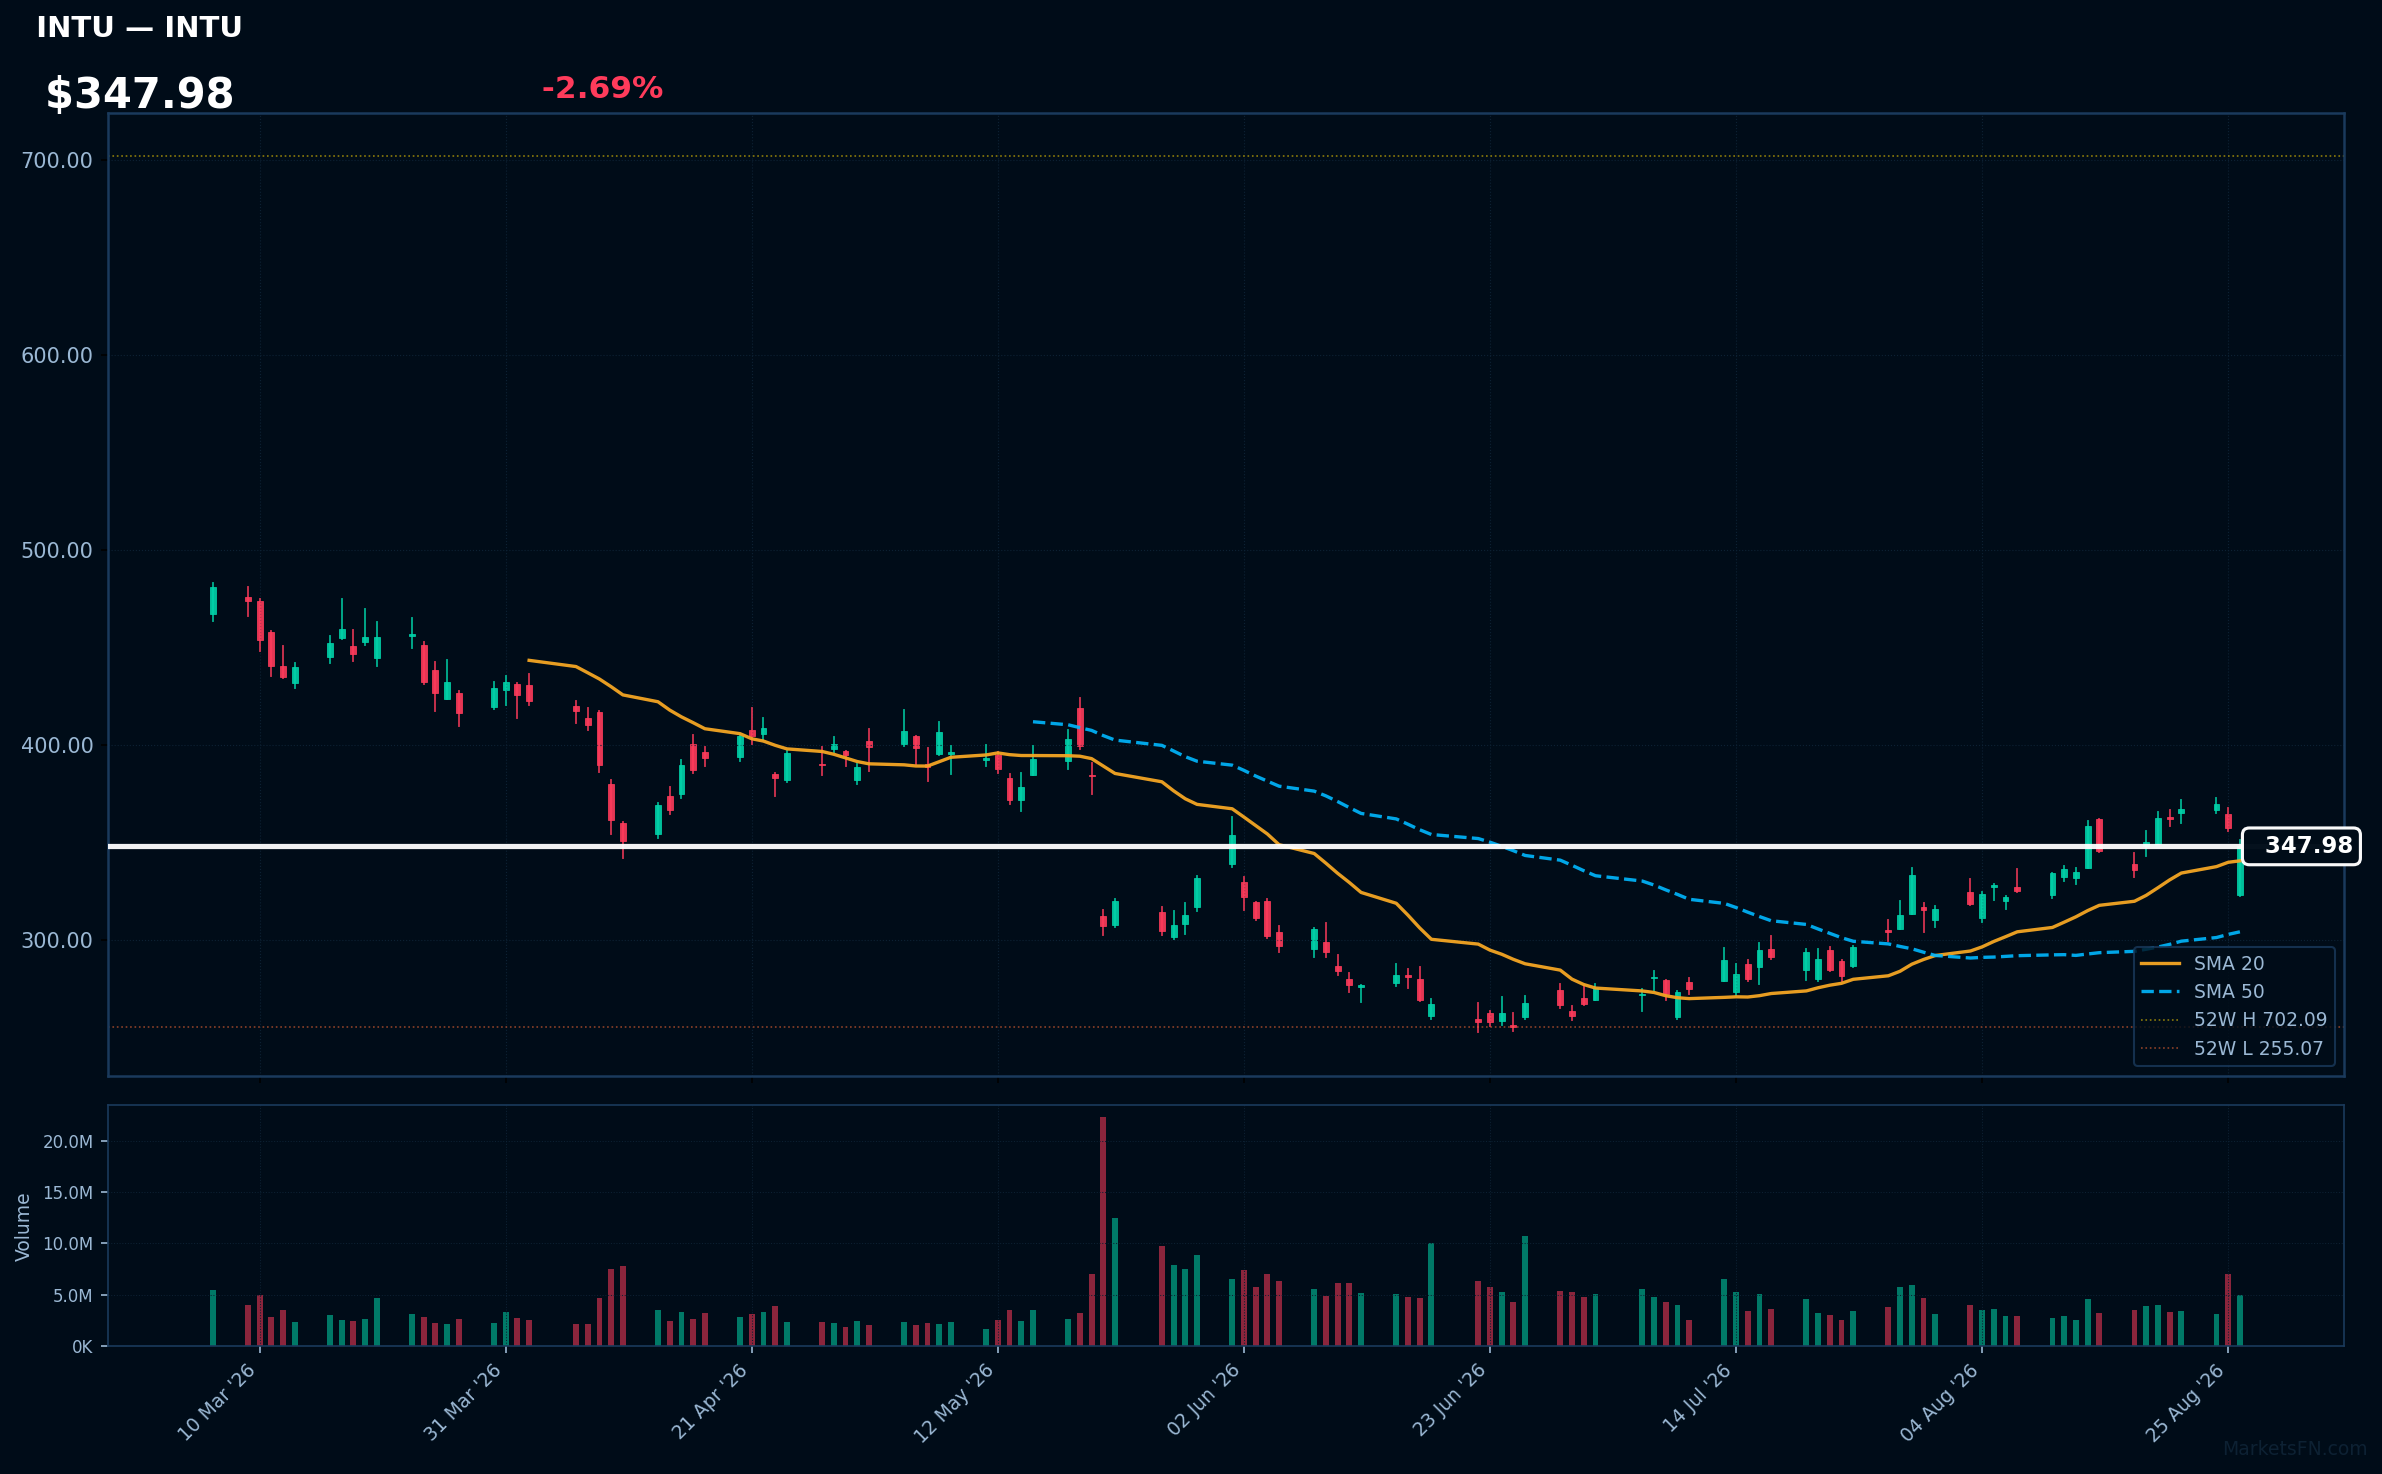Click the 300.00 price axis label
The height and width of the screenshot is (1474, 2382).
pyautogui.click(x=57, y=941)
